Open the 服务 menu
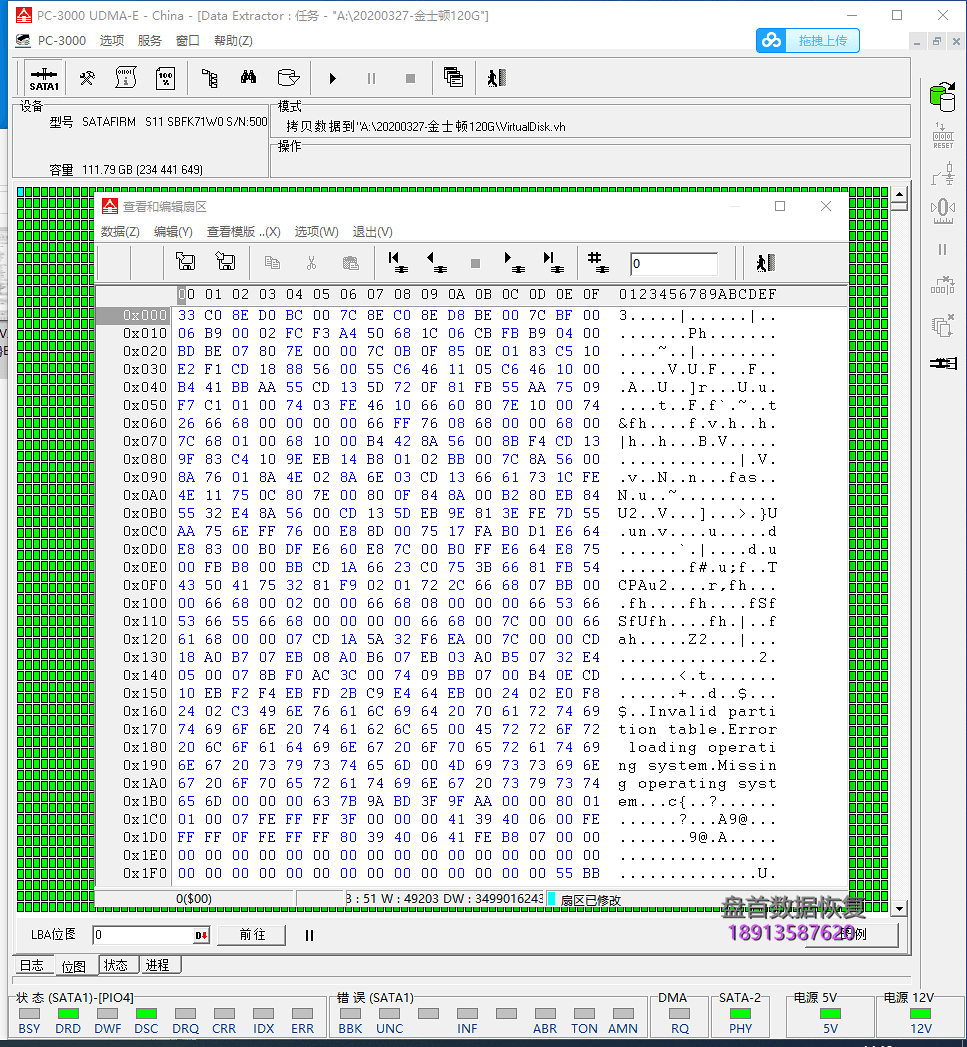 pos(150,41)
